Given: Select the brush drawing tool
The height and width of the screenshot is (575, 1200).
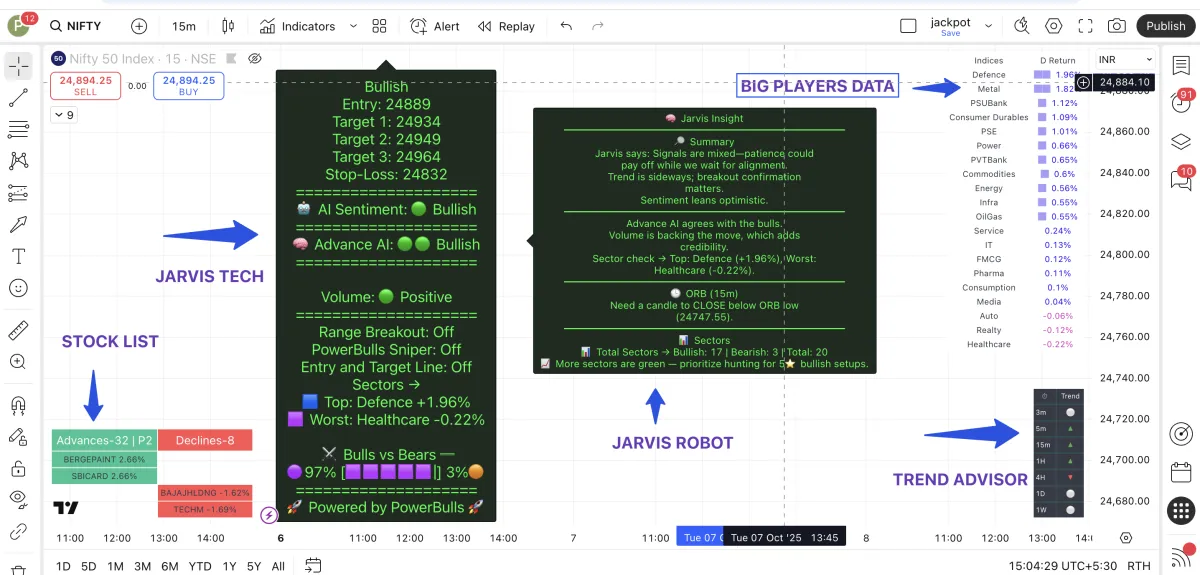Looking at the screenshot, I should (18, 223).
